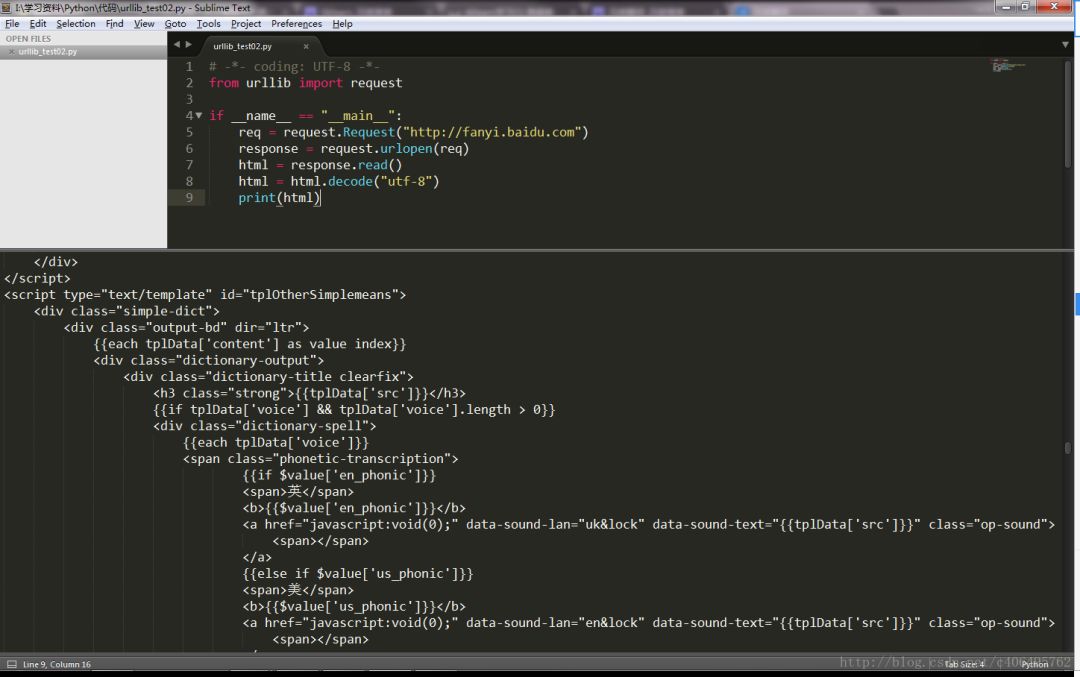This screenshot has height=677, width=1080.
Task: Click the output line with data-sound-lan="uk&lock"
Action: coord(648,525)
